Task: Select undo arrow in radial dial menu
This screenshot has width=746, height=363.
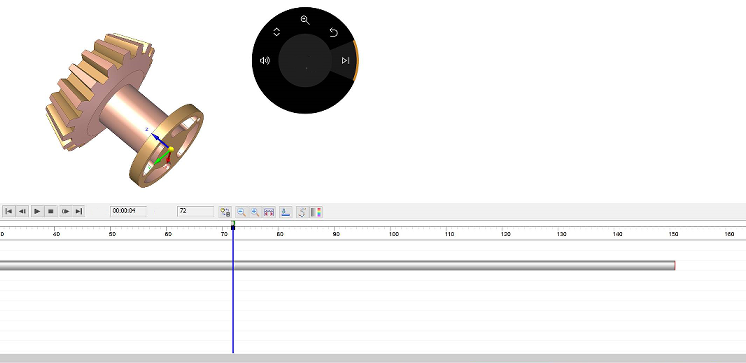Action: coord(334,32)
